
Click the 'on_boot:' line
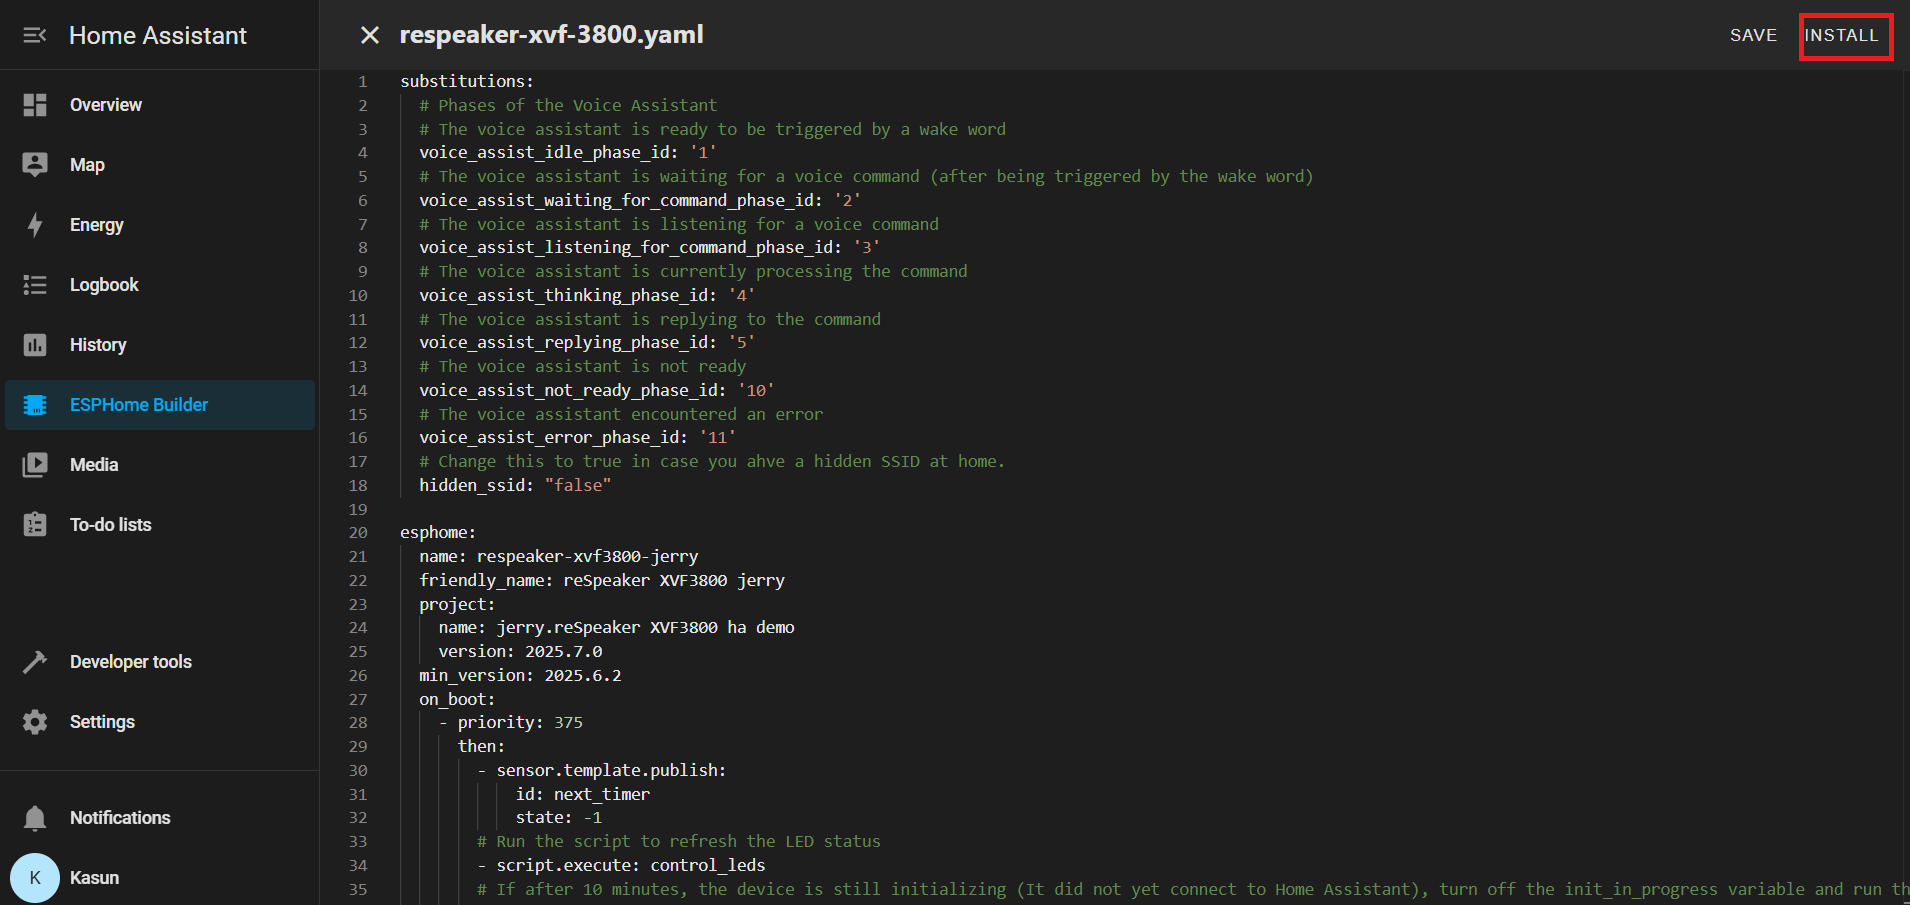[457, 699]
